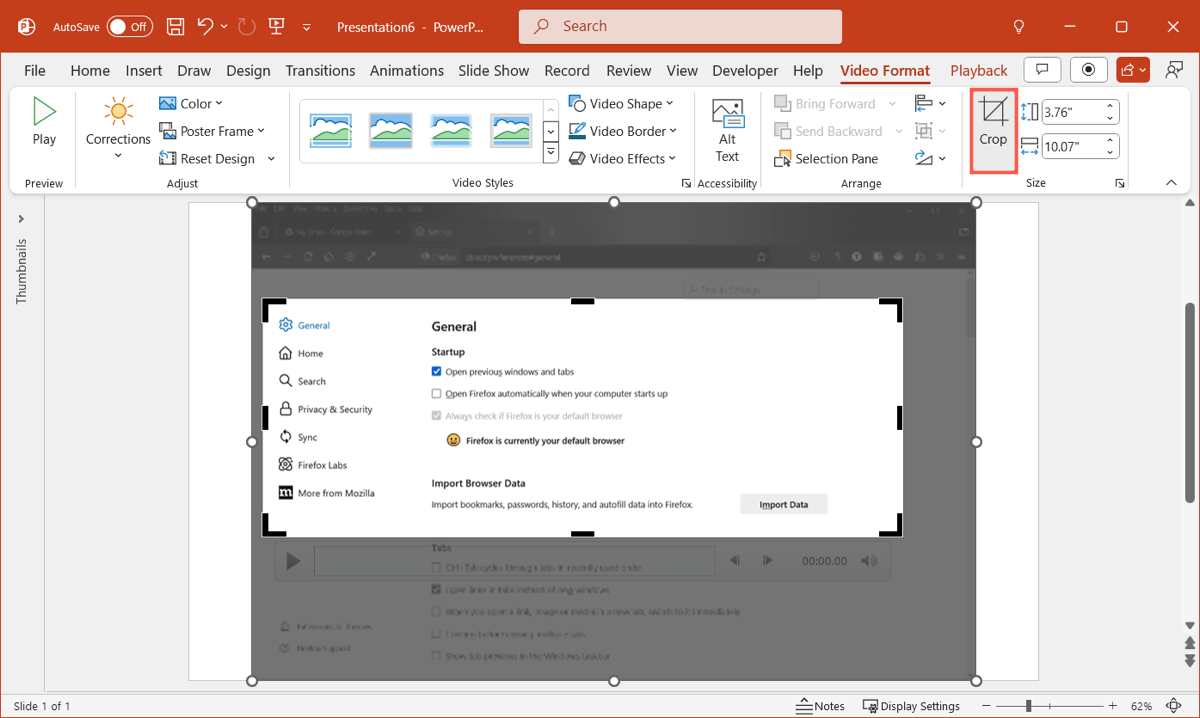The height and width of the screenshot is (718, 1200).
Task: Open the Alt Text pane
Action: tap(727, 131)
